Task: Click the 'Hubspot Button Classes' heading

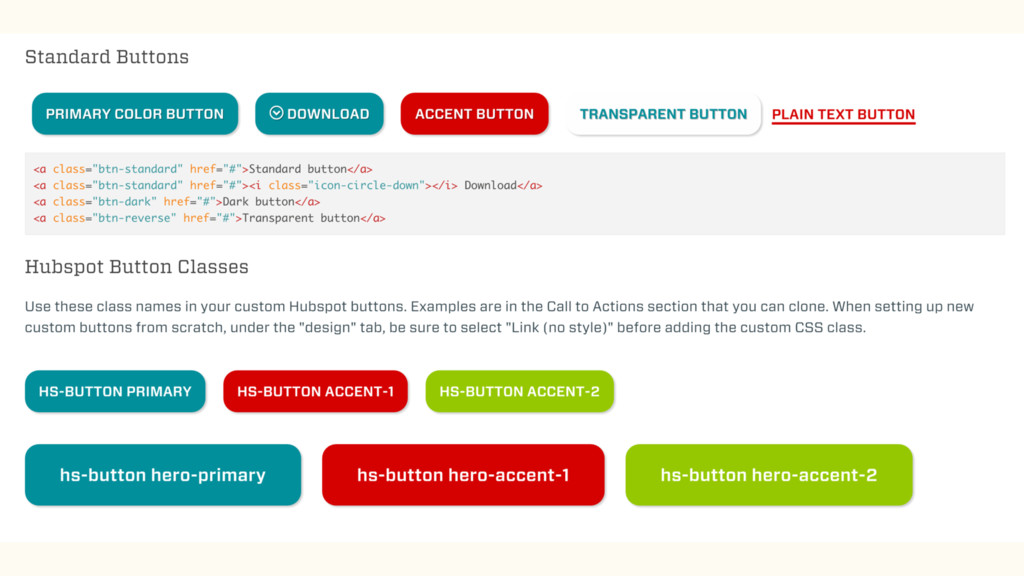Action: tap(137, 267)
